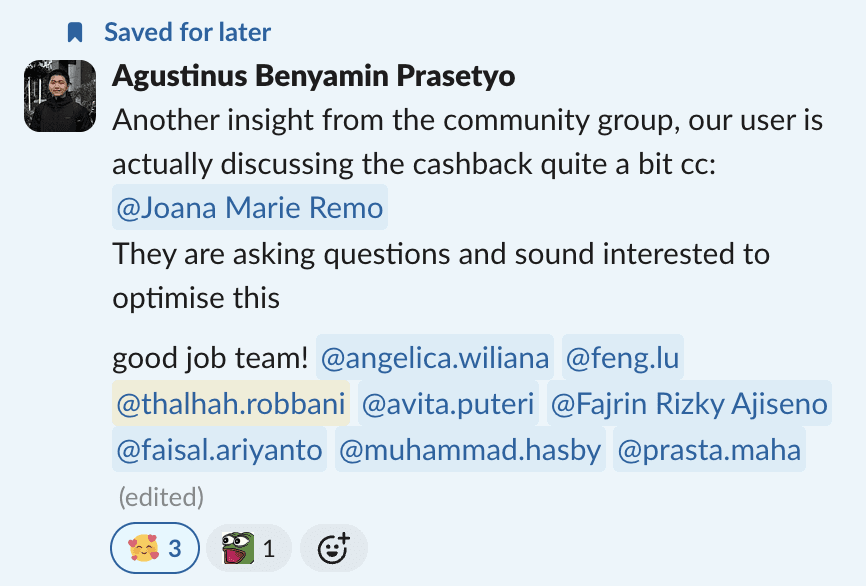
Task: Open the add reaction emoji picker
Action: tap(334, 548)
